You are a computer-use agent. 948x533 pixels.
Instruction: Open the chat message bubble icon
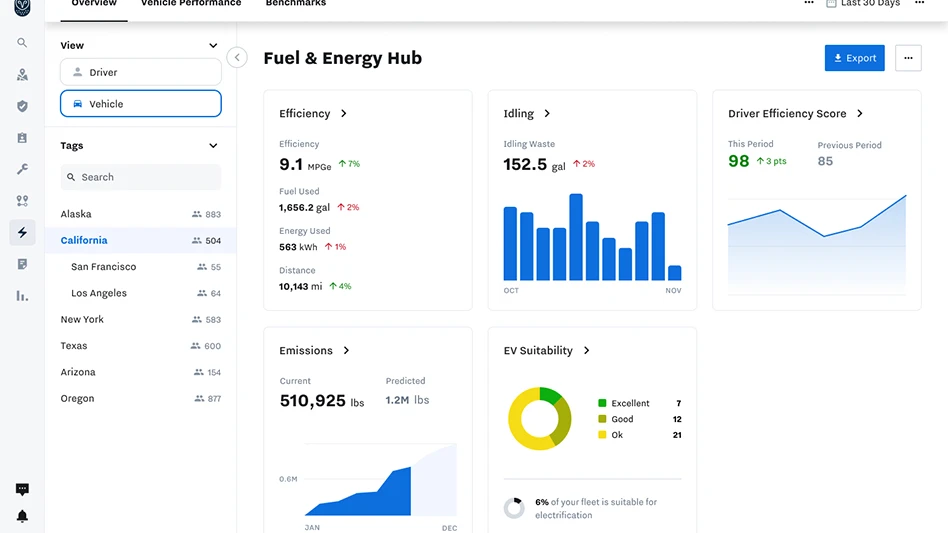(22, 489)
